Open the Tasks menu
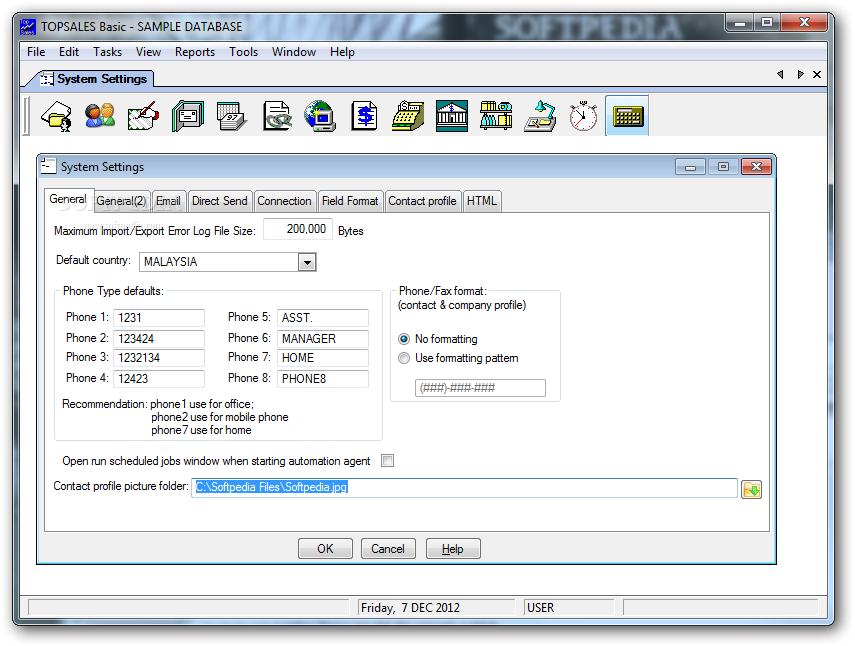855x646 pixels. [x=107, y=52]
